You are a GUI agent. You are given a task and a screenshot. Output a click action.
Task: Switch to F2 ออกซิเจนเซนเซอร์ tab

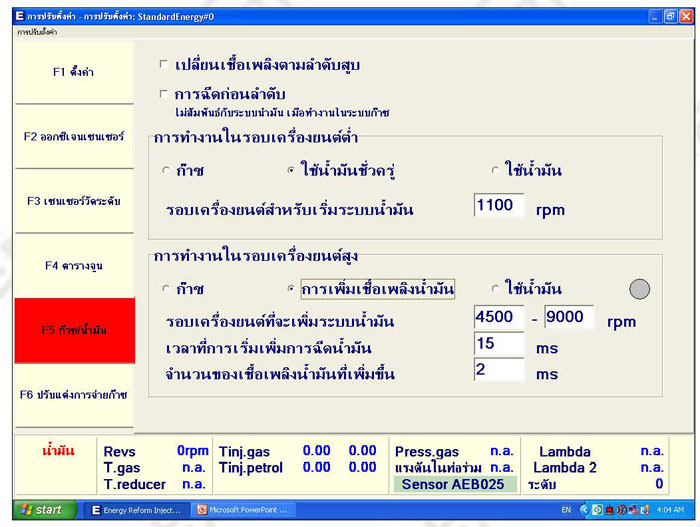pyautogui.click(x=73, y=136)
